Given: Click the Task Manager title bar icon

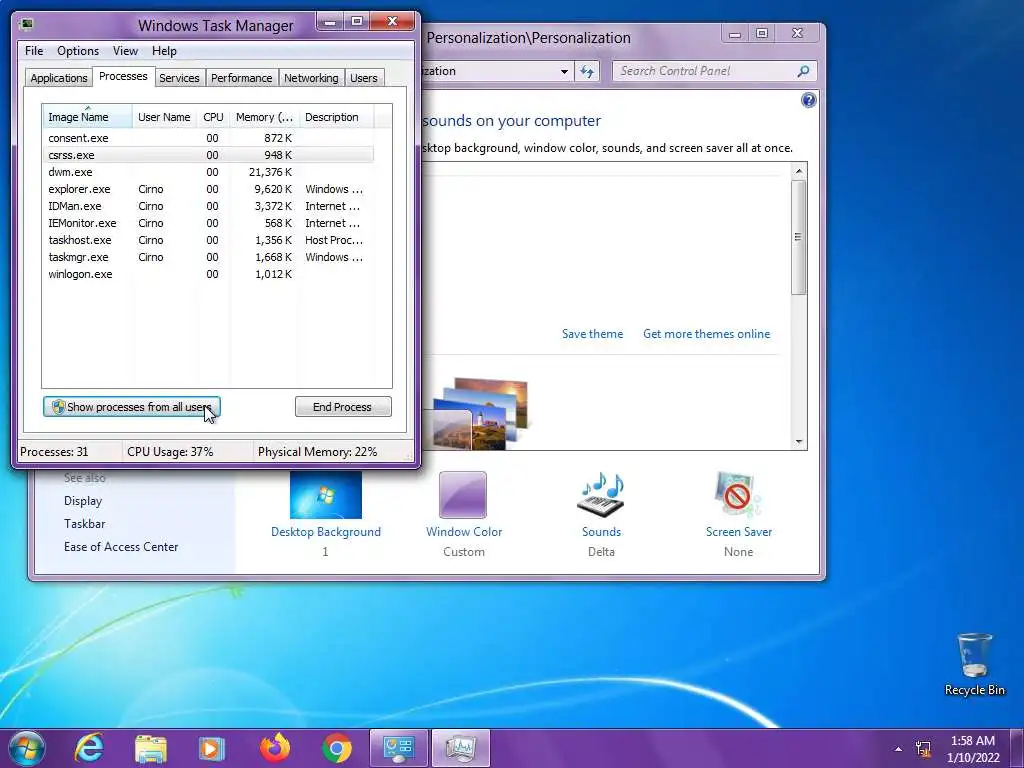Looking at the screenshot, I should click(27, 25).
